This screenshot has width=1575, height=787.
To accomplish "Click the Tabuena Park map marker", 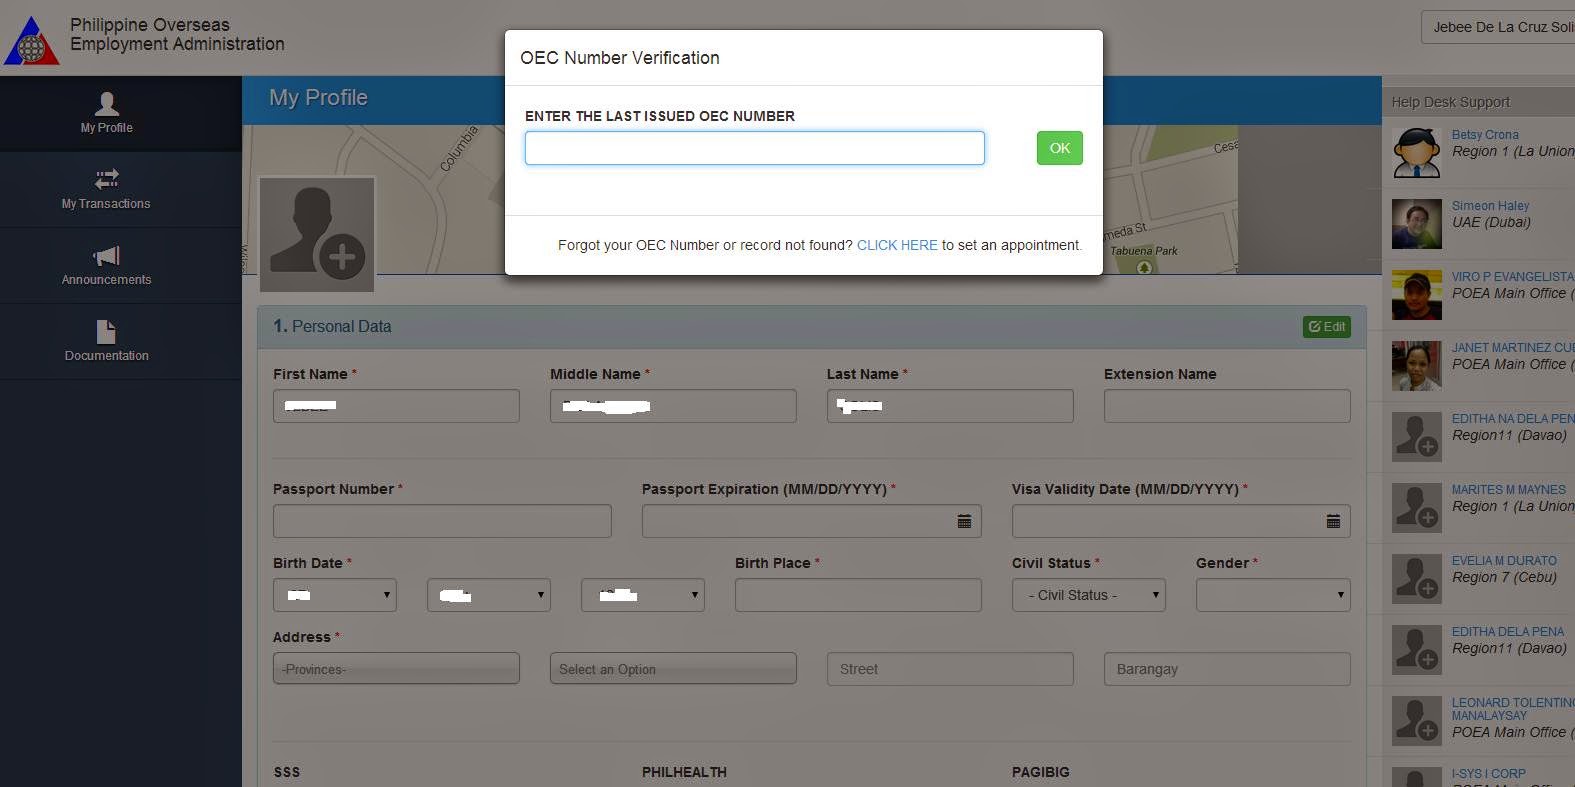I will point(1144,267).
